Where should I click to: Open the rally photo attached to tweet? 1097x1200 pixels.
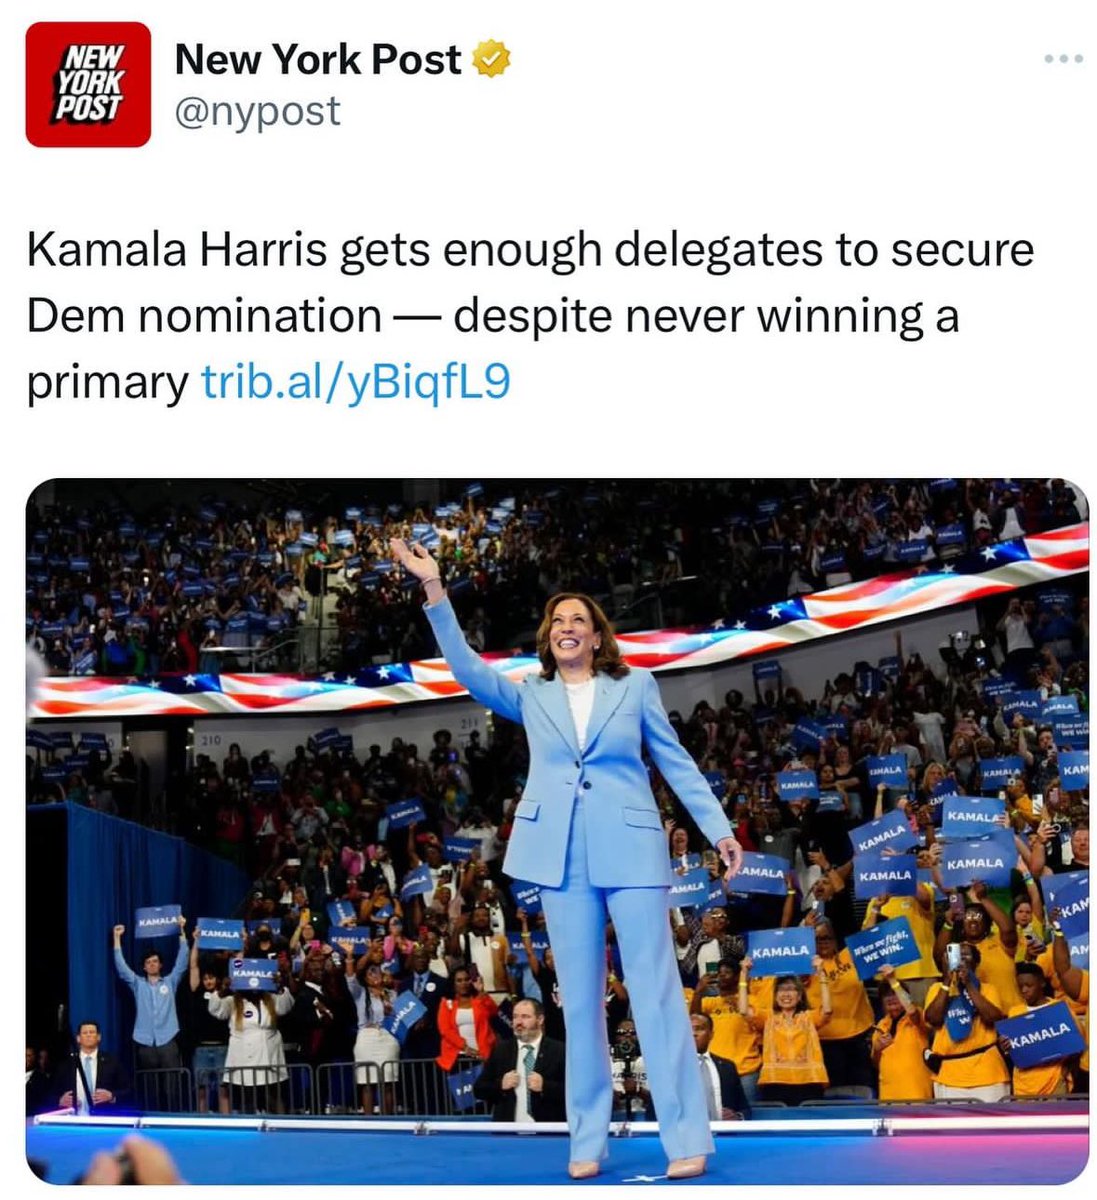pos(557,832)
